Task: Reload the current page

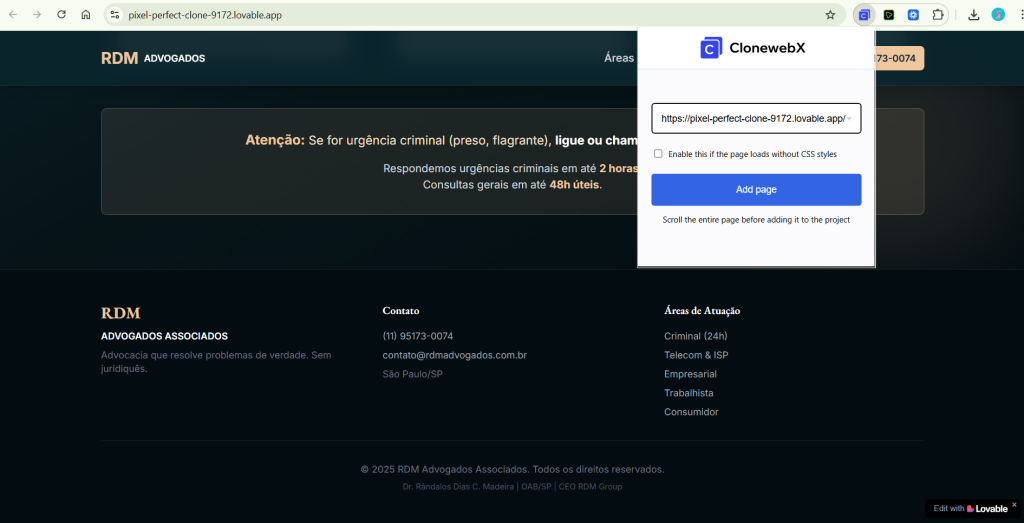Action: pos(61,14)
